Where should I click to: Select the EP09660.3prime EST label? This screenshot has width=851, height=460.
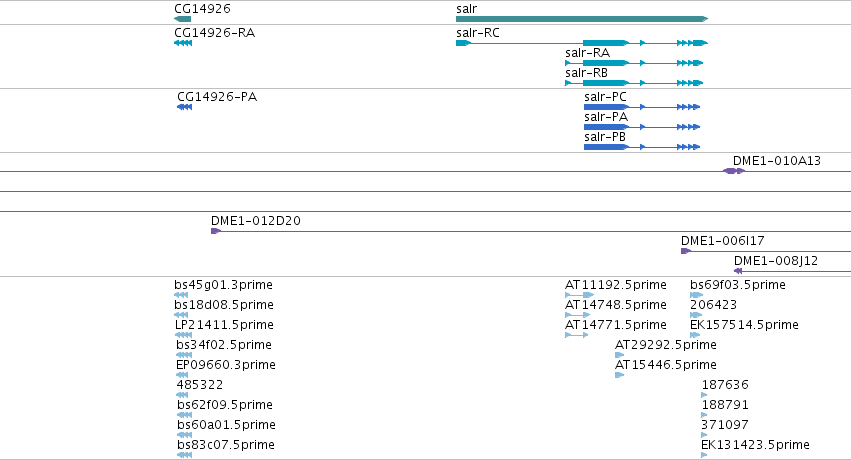[226, 365]
